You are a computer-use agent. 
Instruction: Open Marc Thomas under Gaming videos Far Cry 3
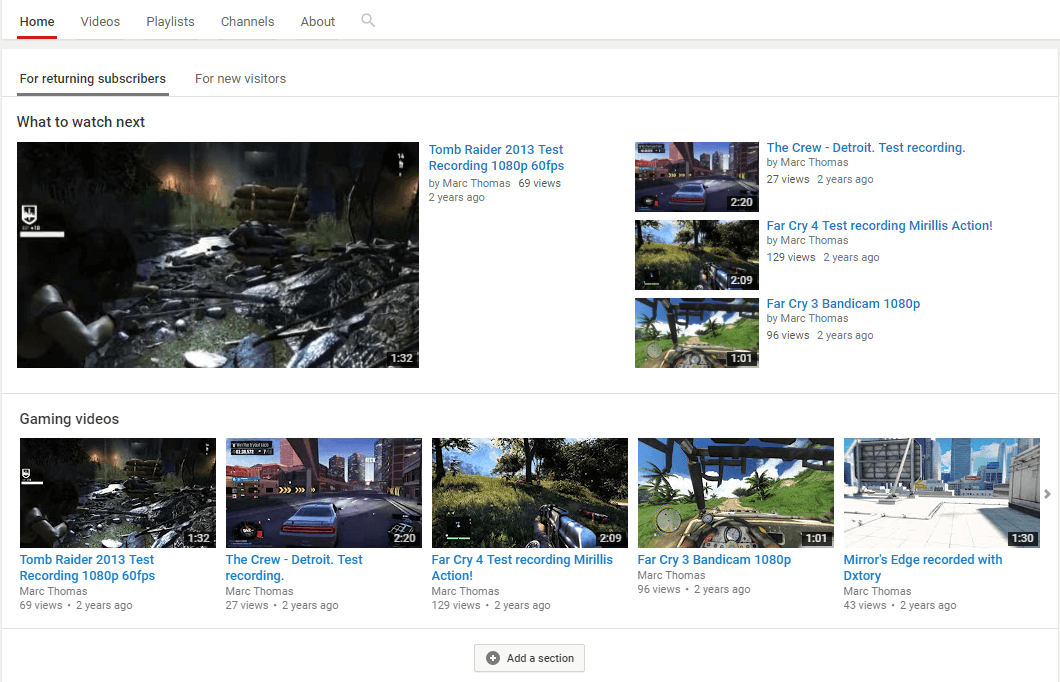(x=671, y=575)
